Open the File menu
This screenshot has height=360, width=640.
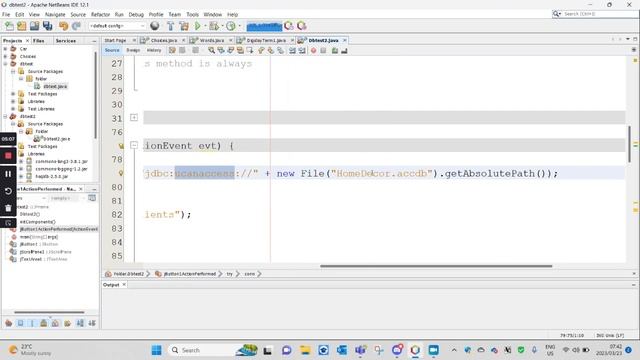[x=6, y=14]
